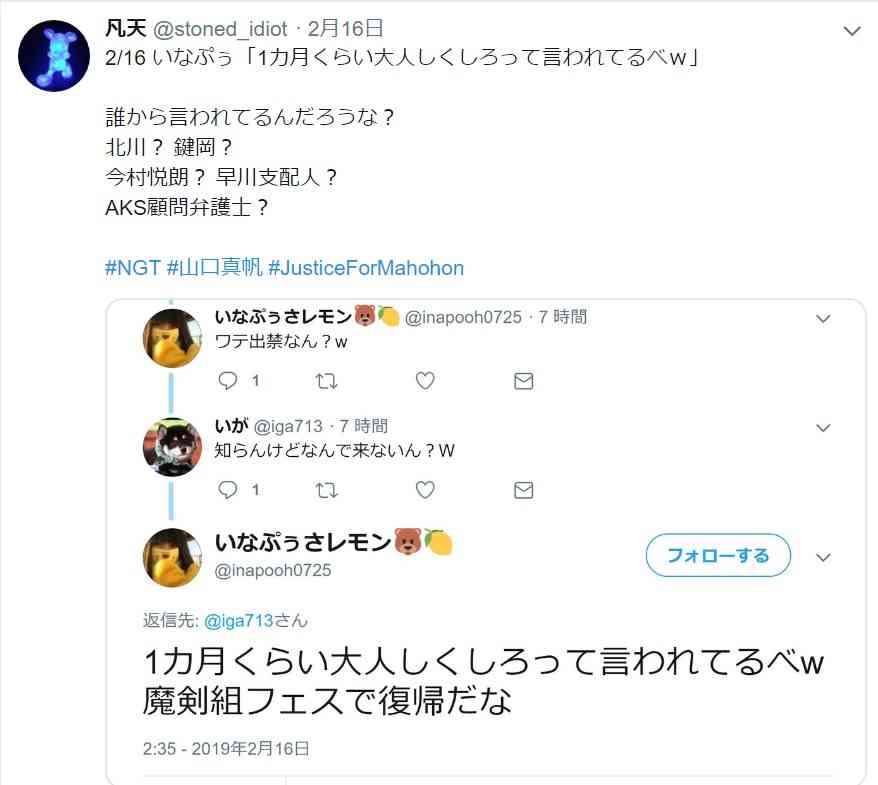
Task: Open the #JusticeForMahohon hashtag
Action: tap(366, 268)
